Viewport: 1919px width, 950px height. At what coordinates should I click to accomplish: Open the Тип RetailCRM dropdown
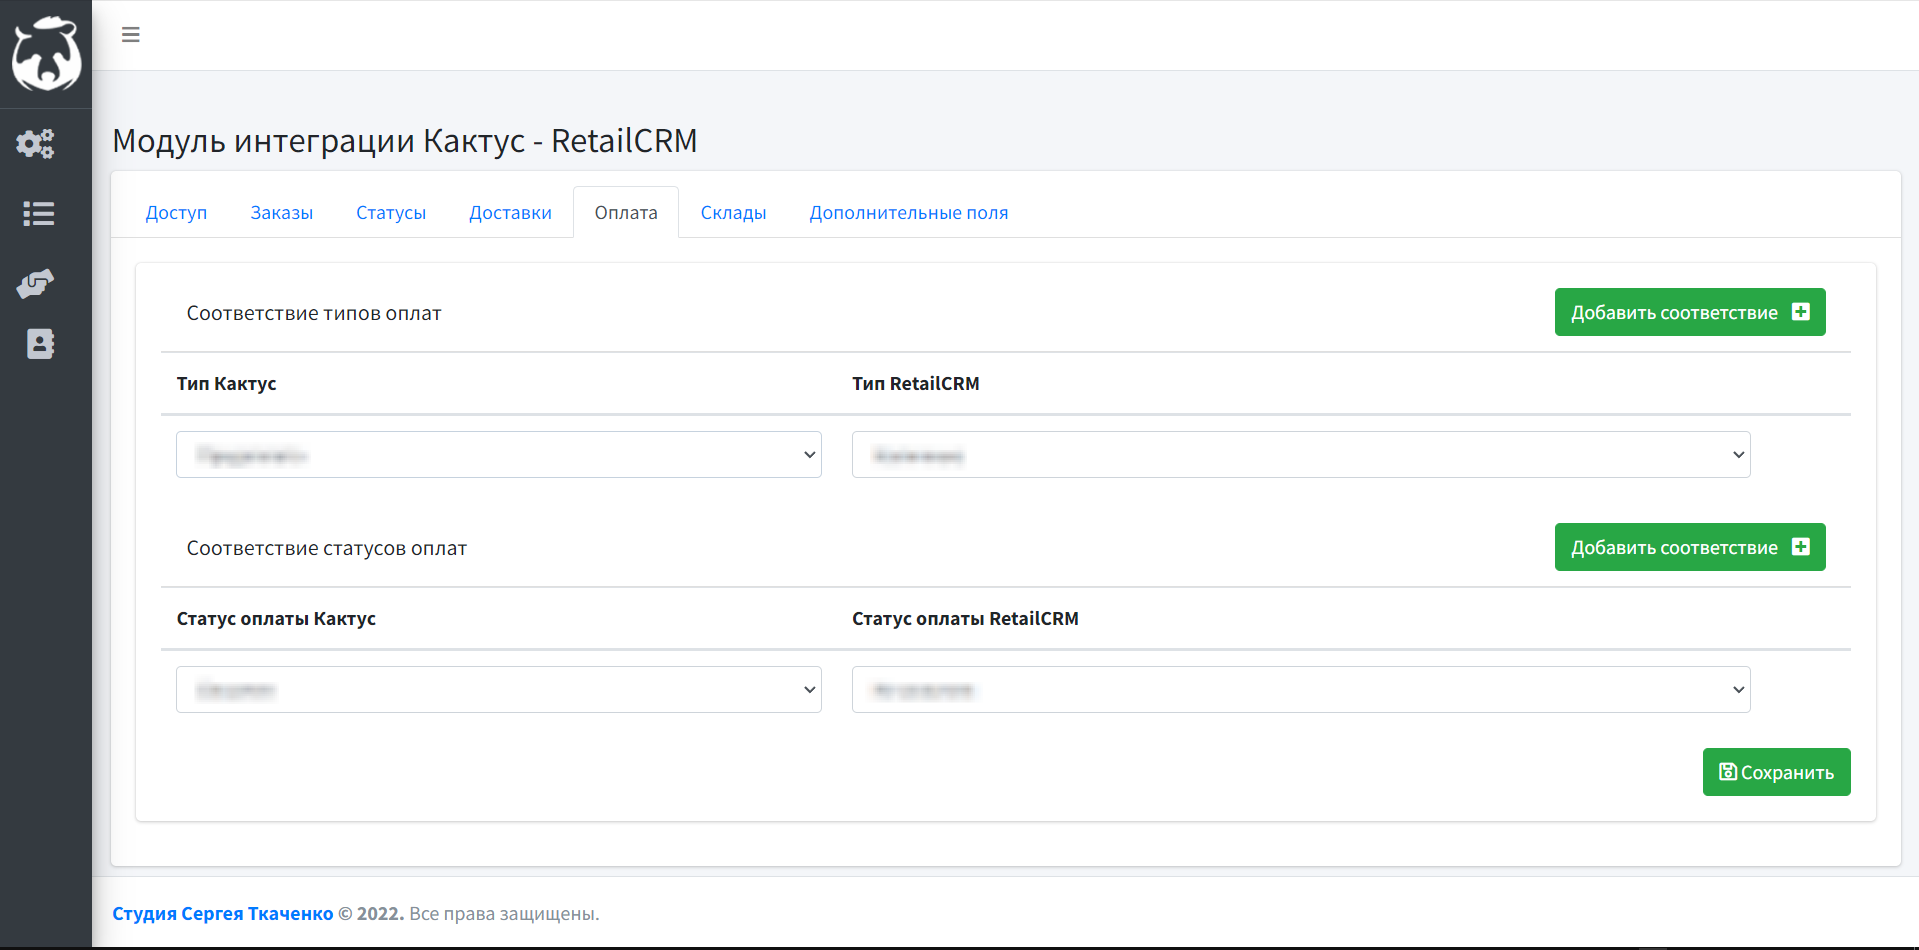(x=1301, y=455)
